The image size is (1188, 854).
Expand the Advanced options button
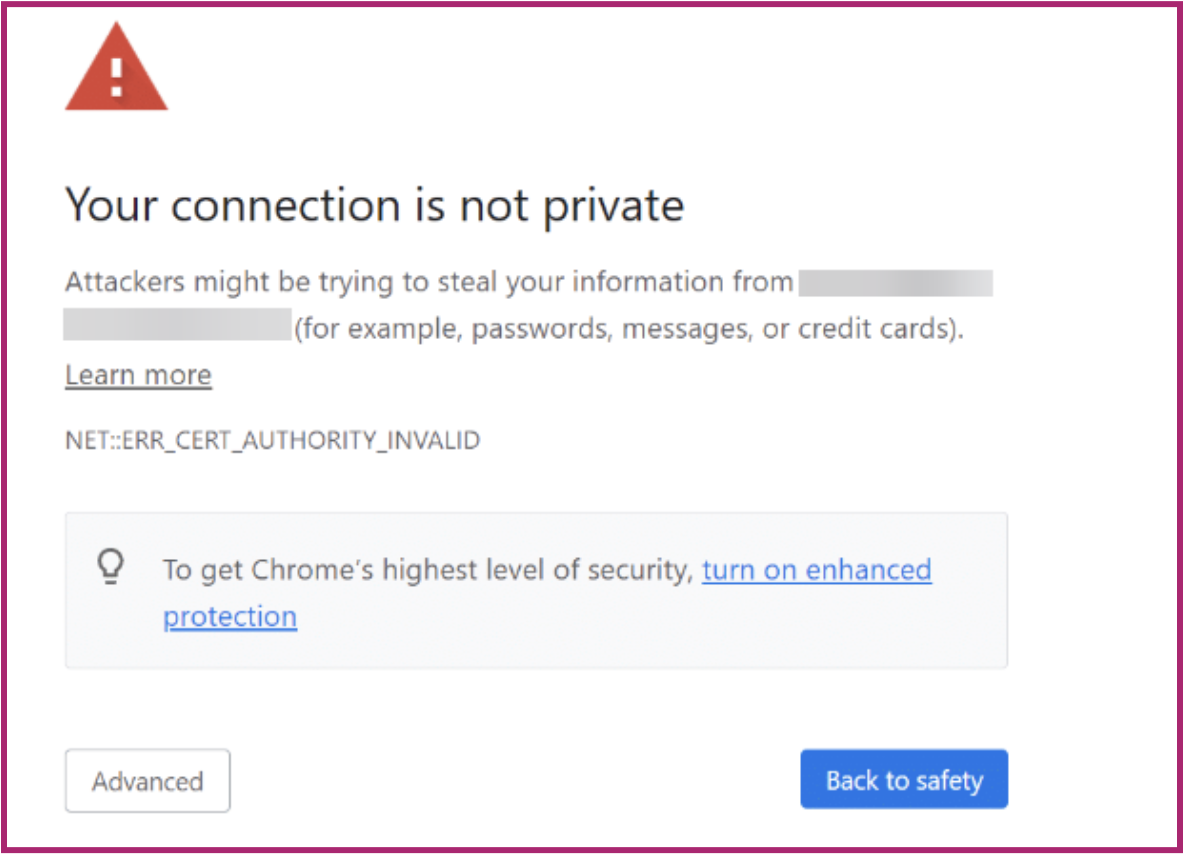[147, 781]
